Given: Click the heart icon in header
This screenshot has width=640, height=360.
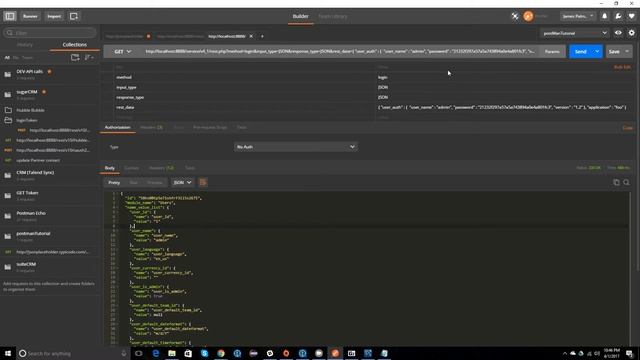Looking at the screenshot, I should click(x=631, y=16).
